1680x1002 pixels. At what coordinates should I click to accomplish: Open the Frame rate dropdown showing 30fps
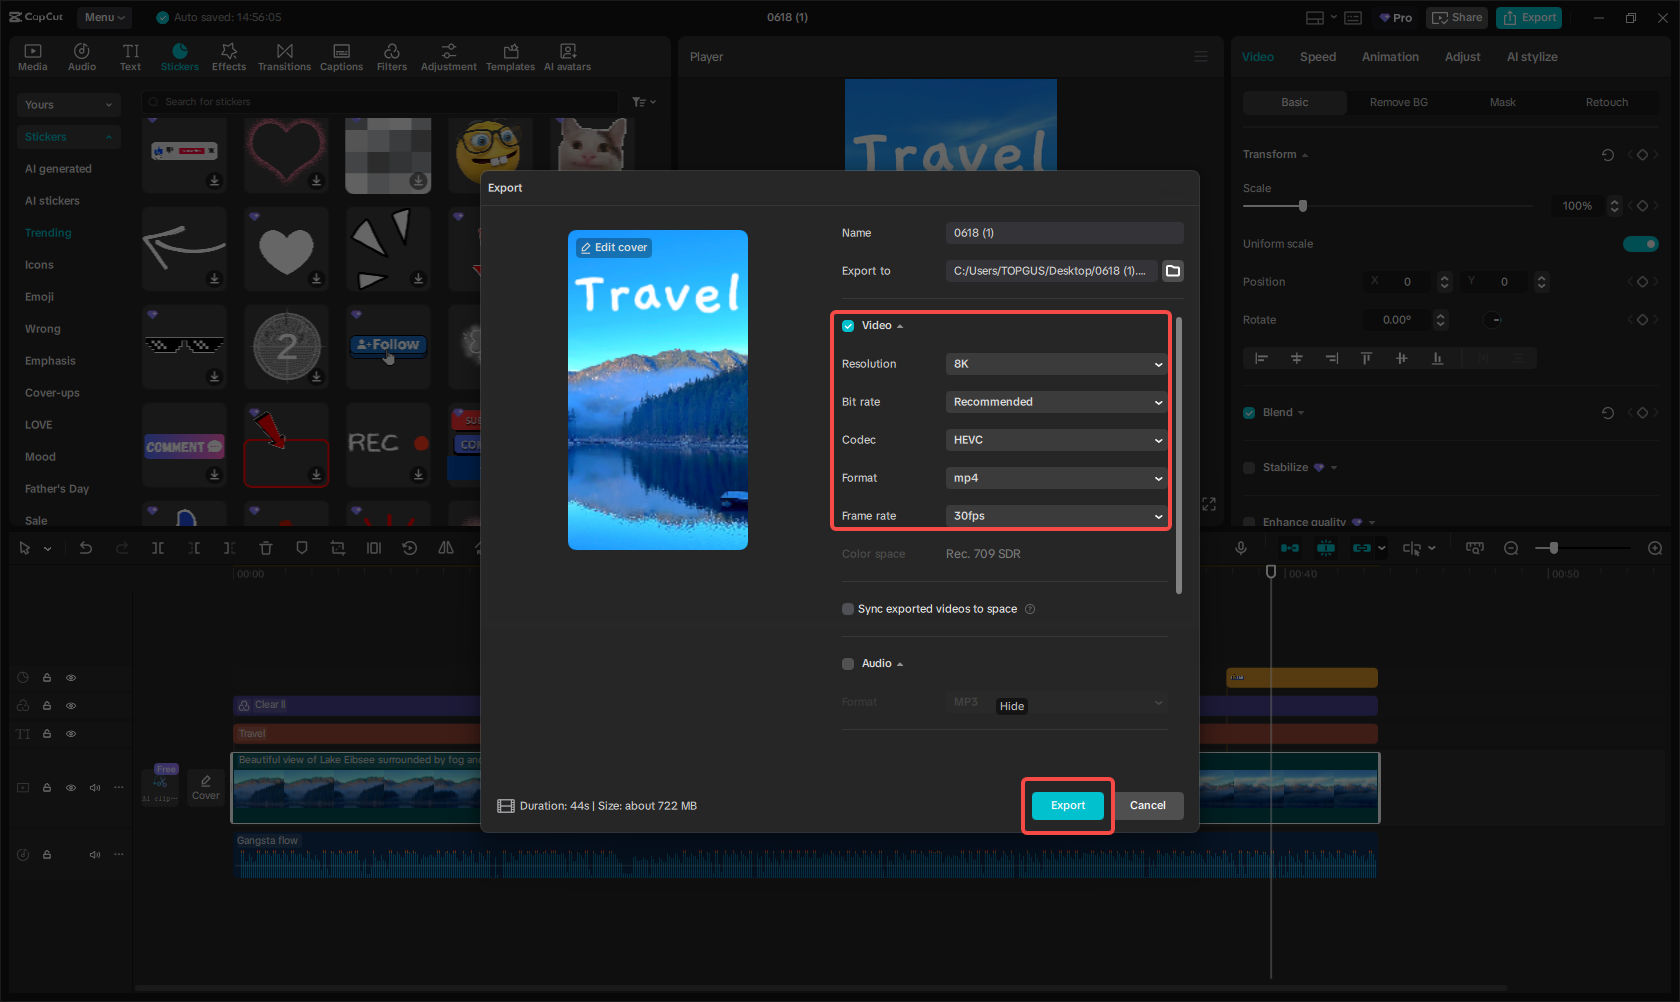point(1056,516)
